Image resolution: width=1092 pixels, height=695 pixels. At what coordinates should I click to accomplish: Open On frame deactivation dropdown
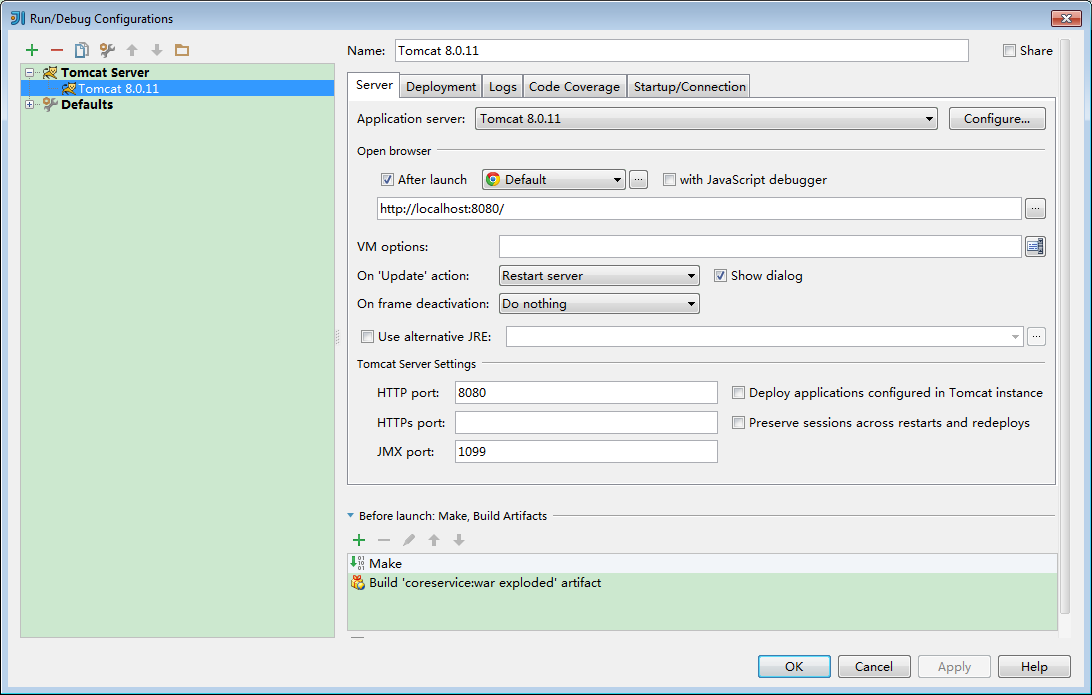click(x=599, y=304)
